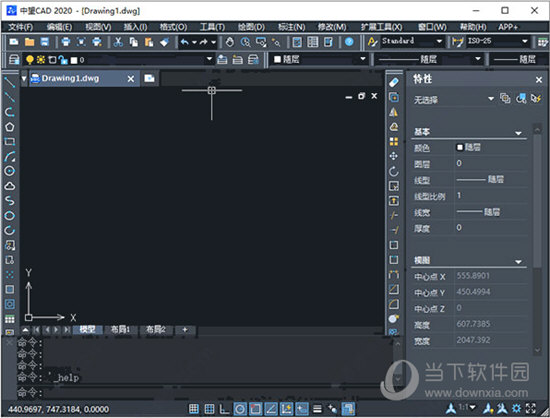Click the New file toolbar icon
Viewport: 550px width, 418px height.
click(14, 42)
